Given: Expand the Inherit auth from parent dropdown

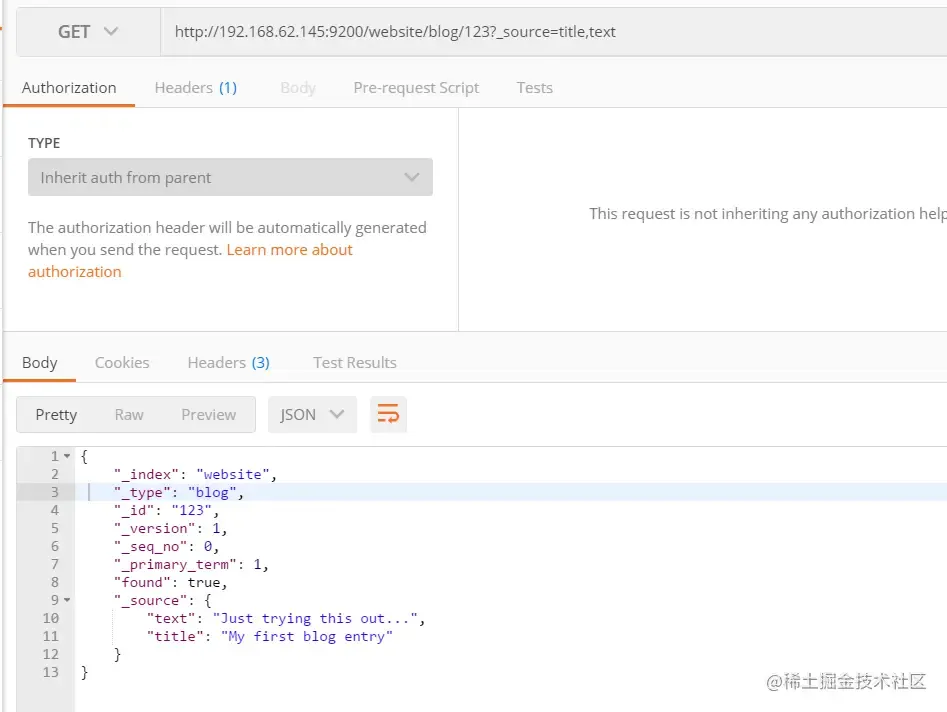Looking at the screenshot, I should (x=230, y=178).
